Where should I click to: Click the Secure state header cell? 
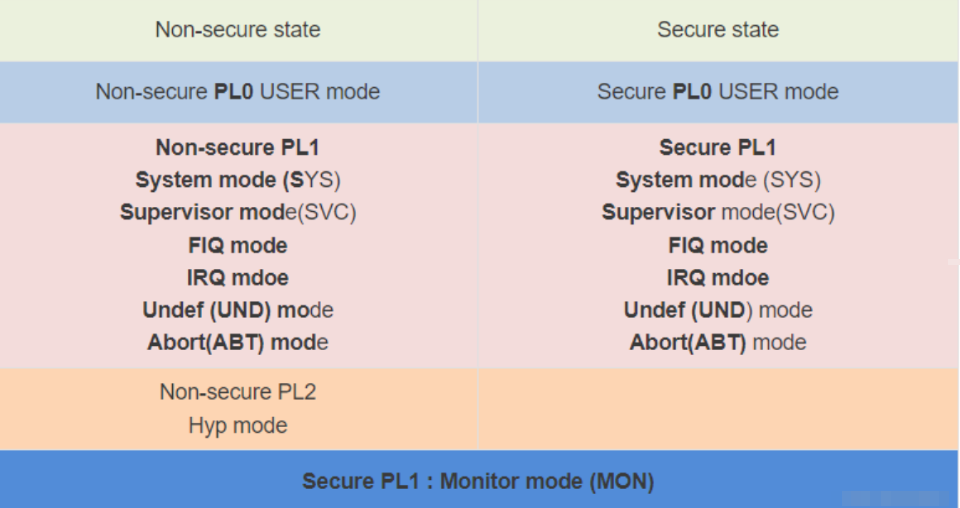718,30
